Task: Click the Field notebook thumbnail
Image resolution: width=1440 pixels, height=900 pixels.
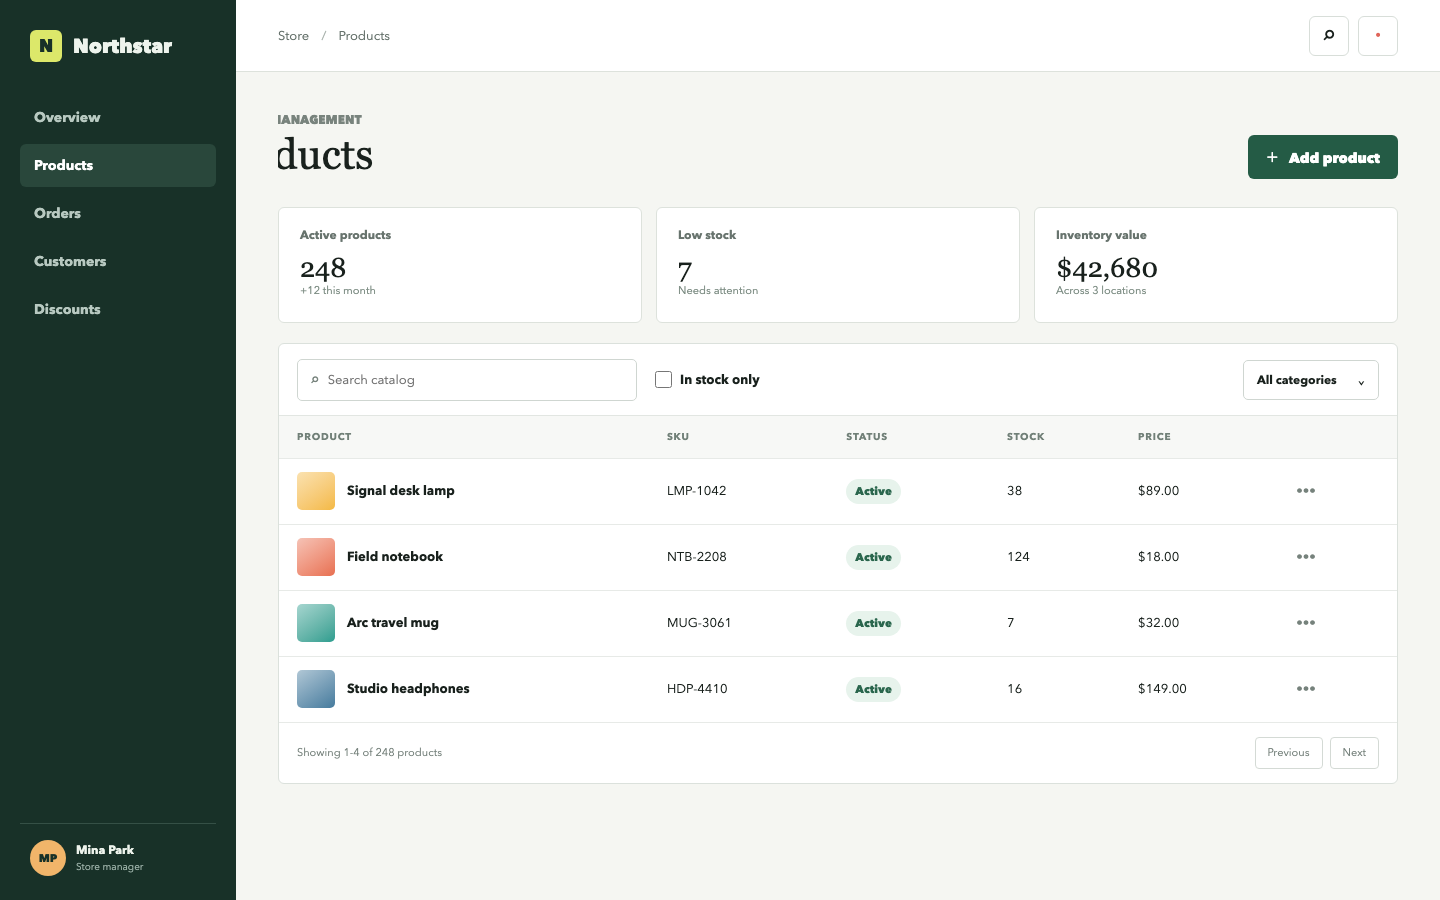Action: tap(316, 557)
